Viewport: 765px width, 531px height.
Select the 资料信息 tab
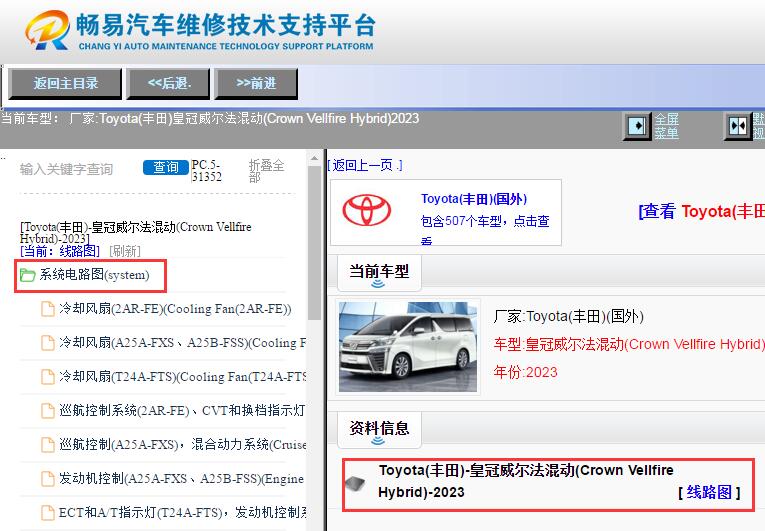click(x=379, y=428)
